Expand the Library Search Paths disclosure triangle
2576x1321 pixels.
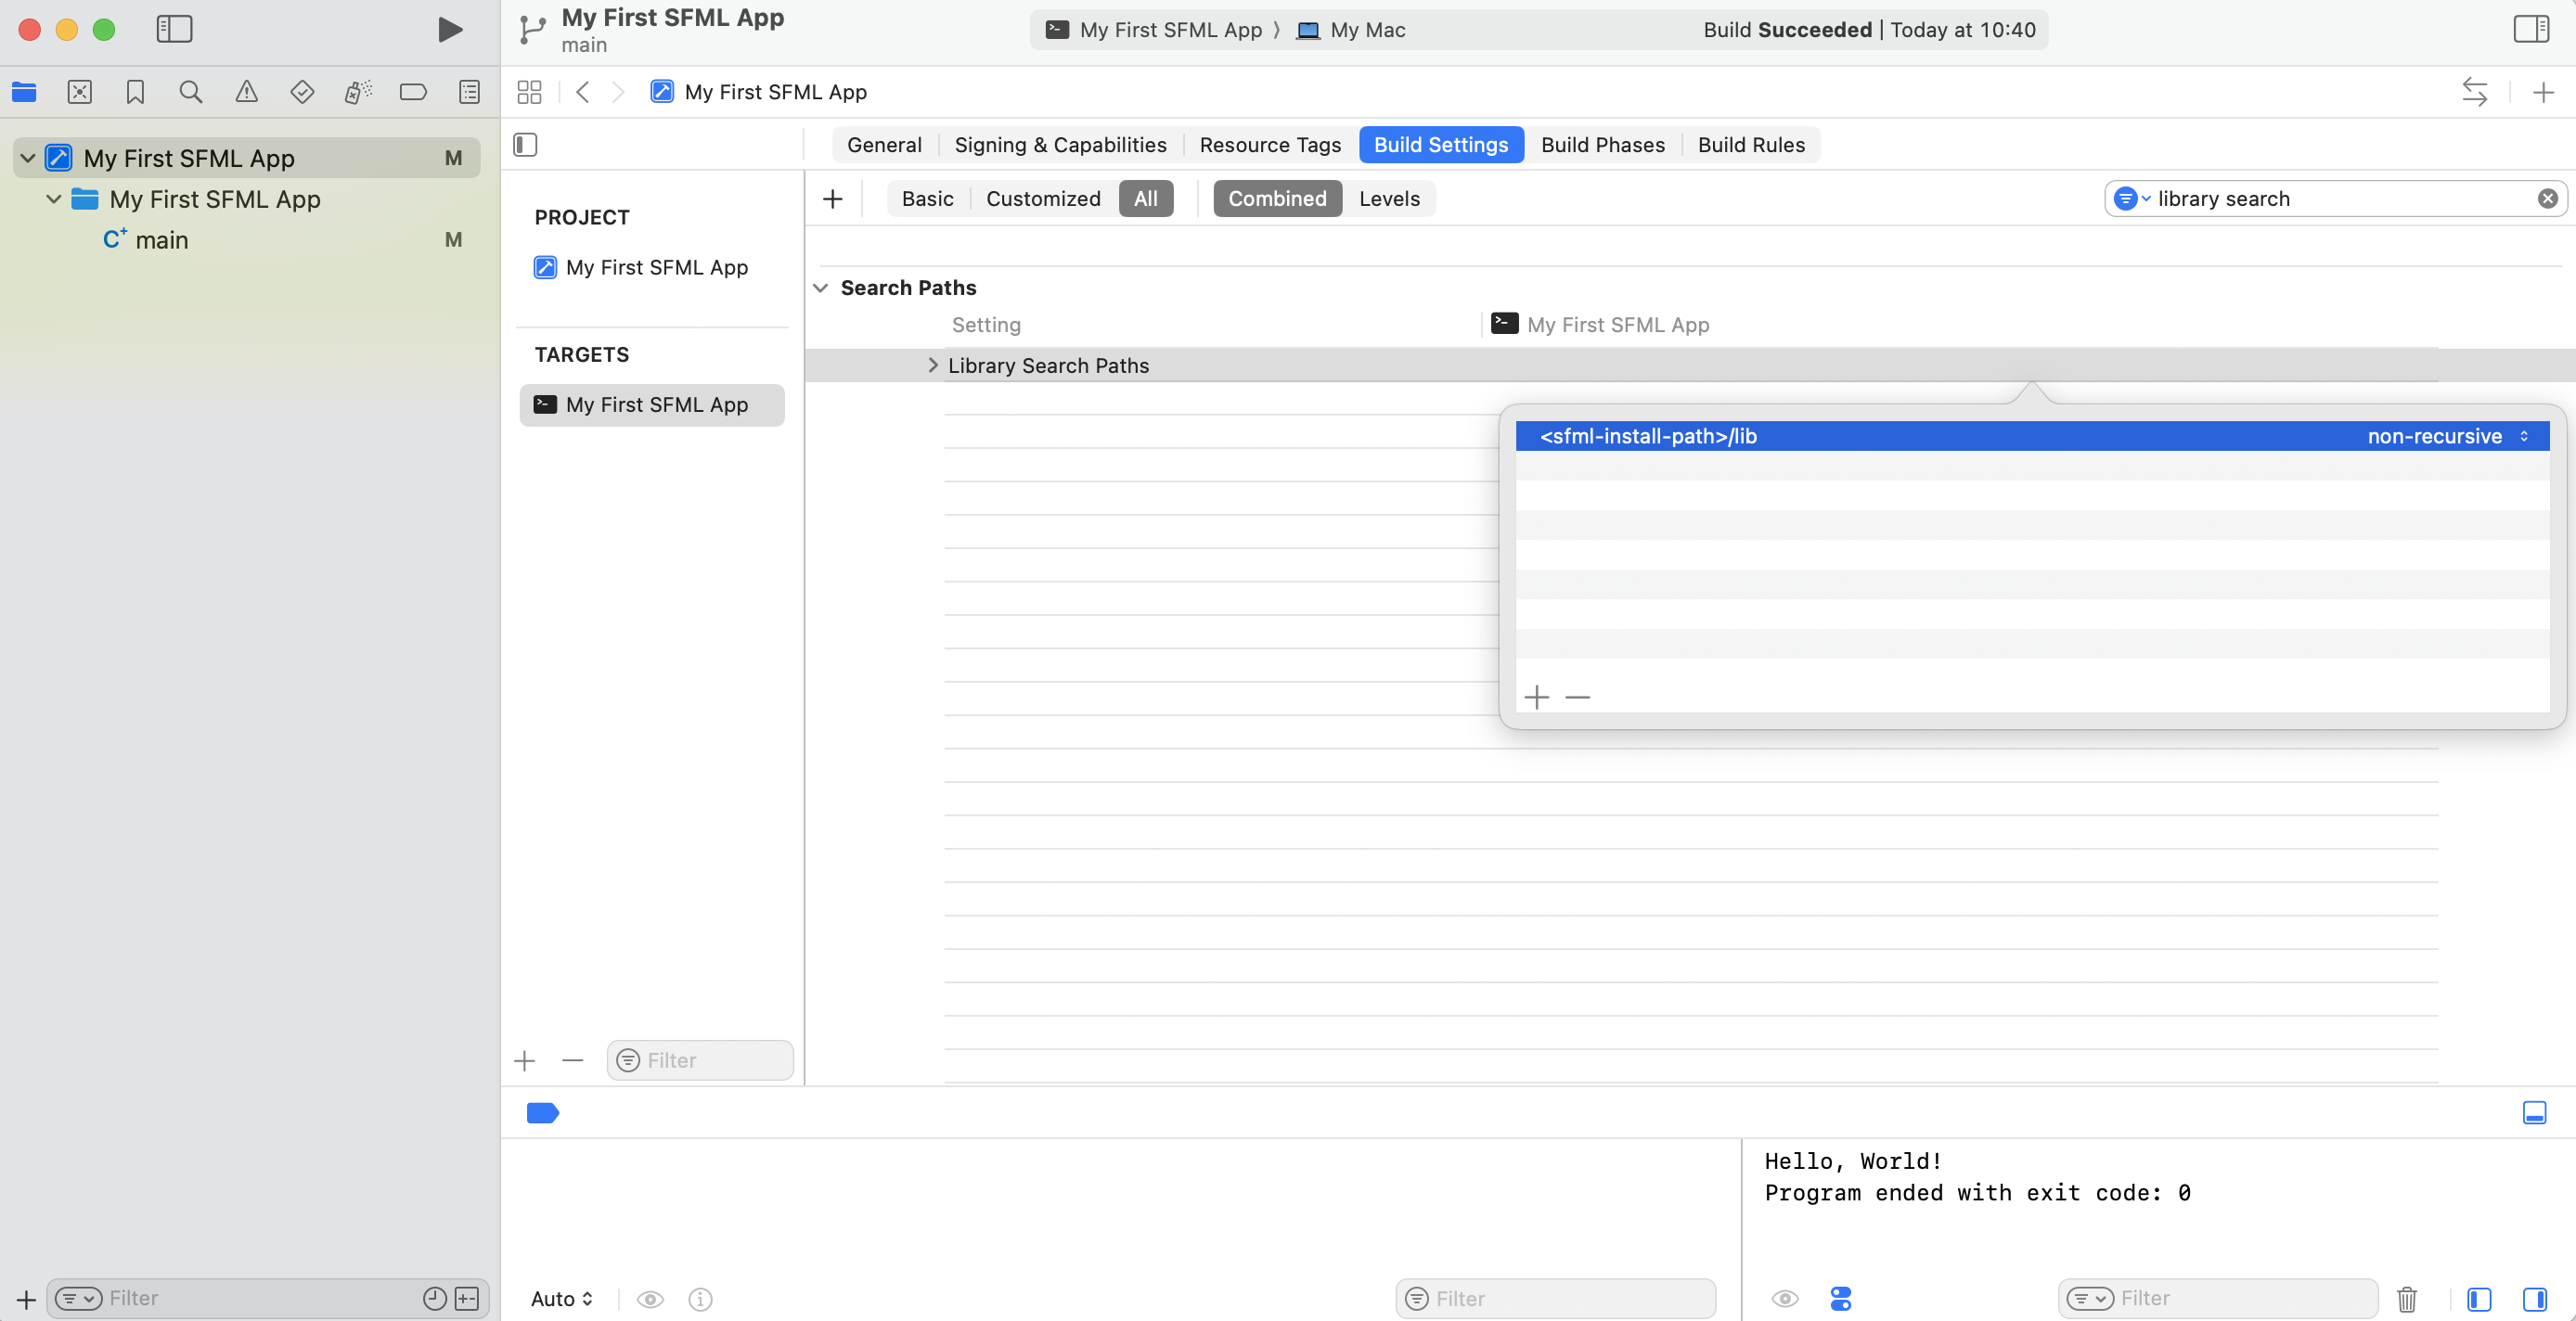(933, 365)
